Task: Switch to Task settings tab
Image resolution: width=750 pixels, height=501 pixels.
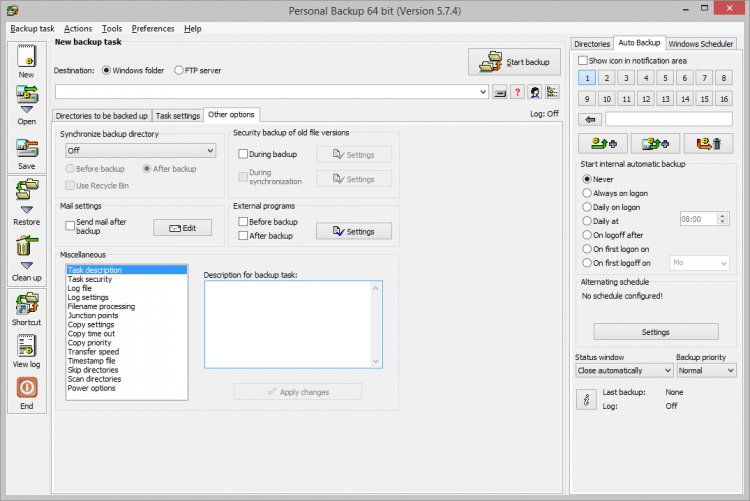Action: point(177,116)
